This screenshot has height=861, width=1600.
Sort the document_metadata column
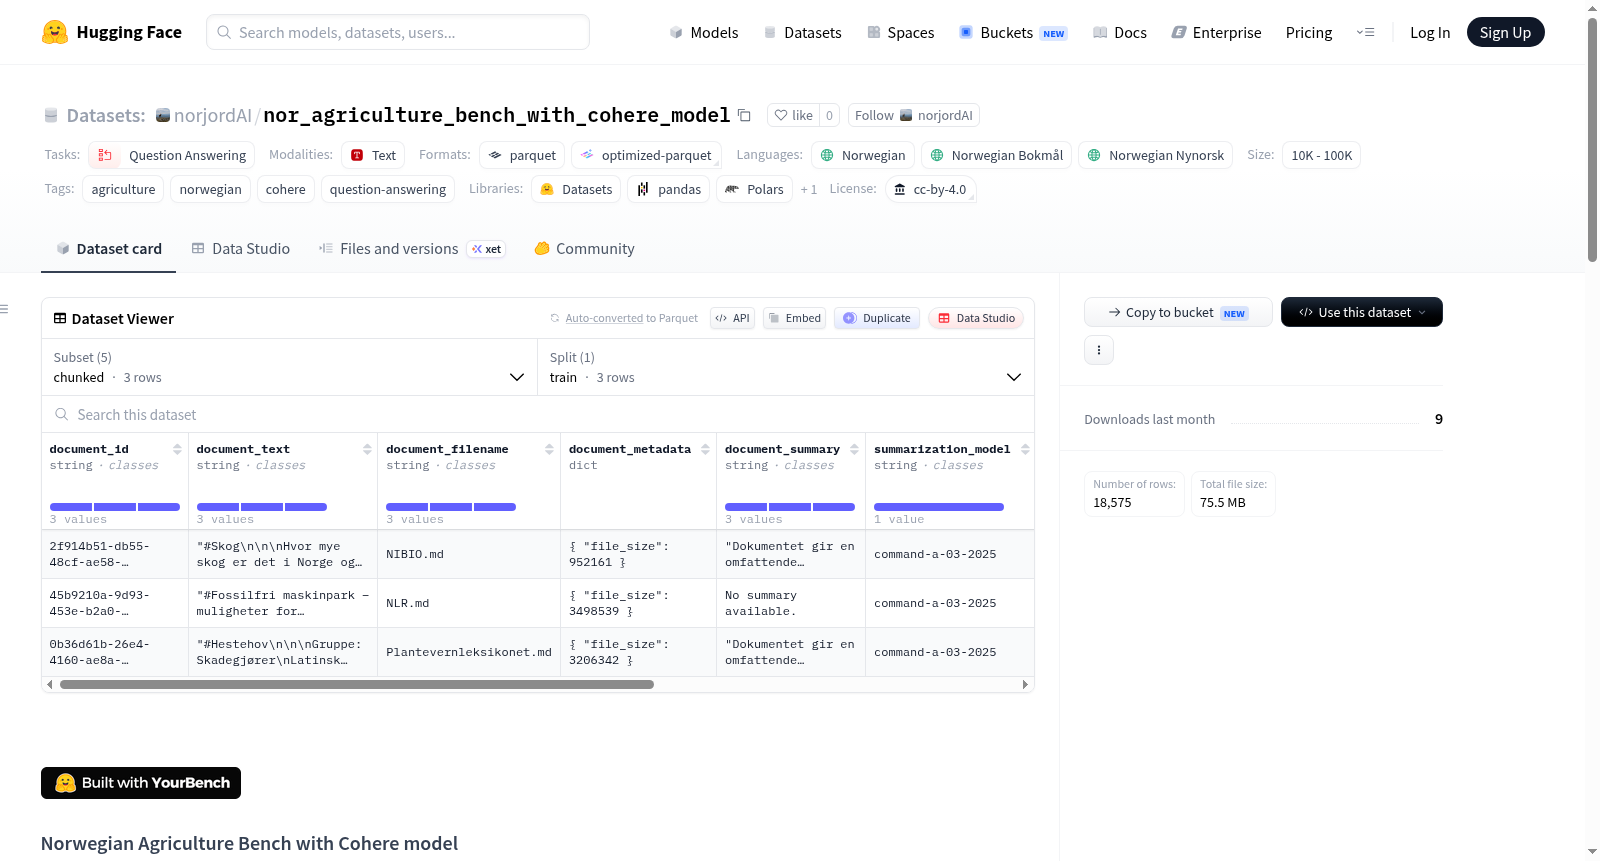(705, 449)
